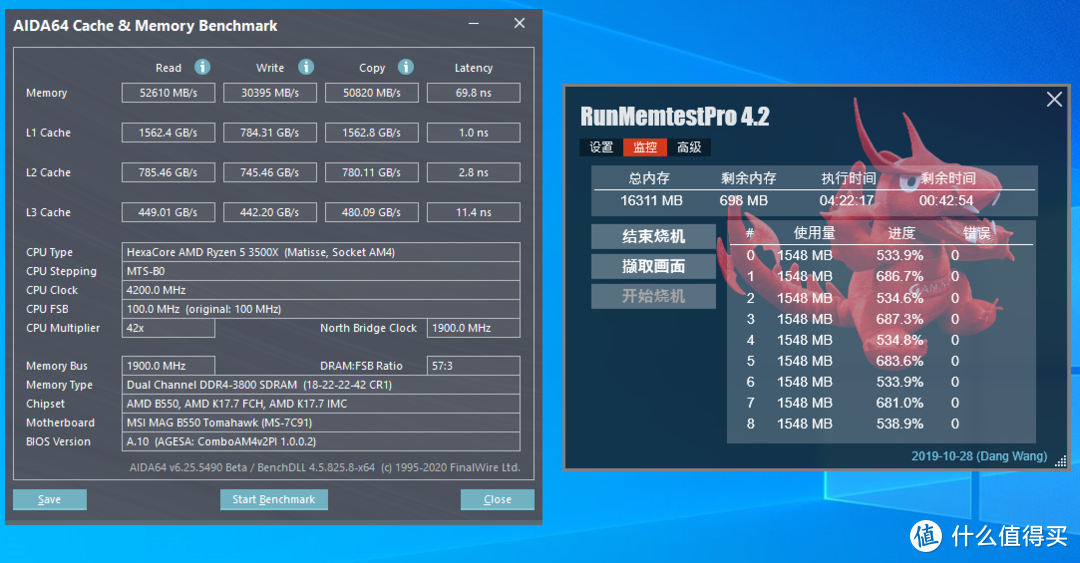Click the Memory Latency field showing 69.8 ns

pyautogui.click(x=473, y=93)
